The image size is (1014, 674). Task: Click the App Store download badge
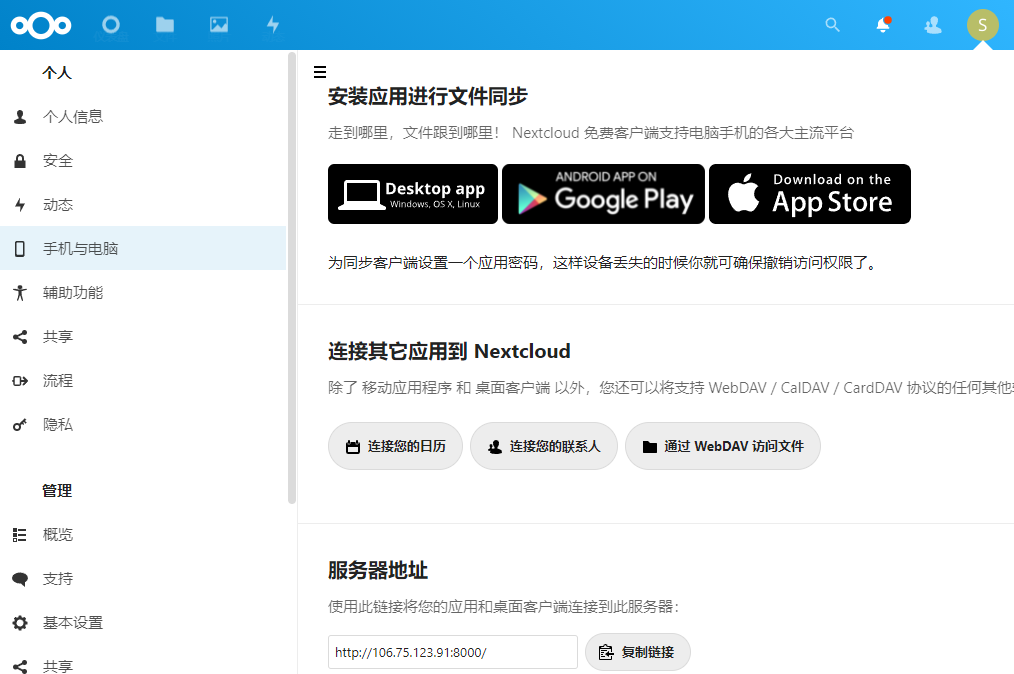tap(810, 194)
